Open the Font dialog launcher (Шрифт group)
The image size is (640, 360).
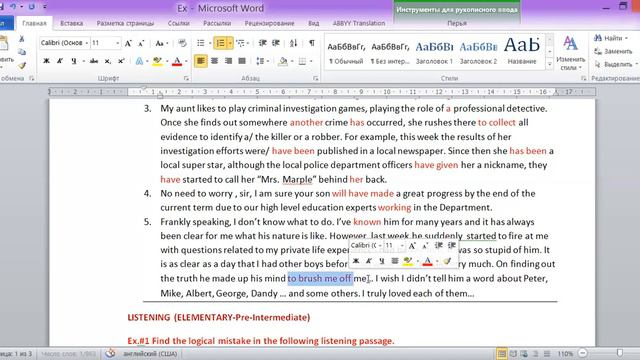pyautogui.click(x=187, y=78)
